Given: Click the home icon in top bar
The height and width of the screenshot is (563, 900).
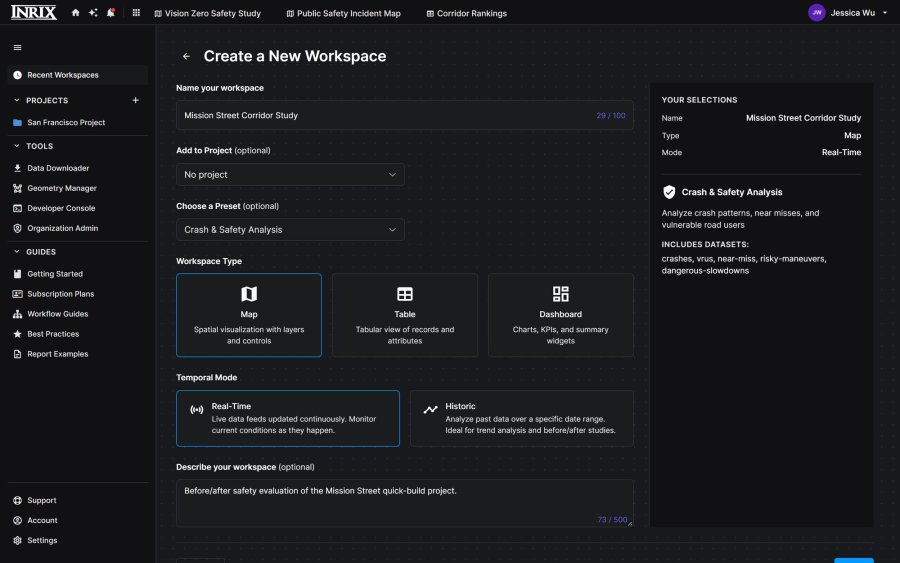Looking at the screenshot, I should [x=75, y=13].
